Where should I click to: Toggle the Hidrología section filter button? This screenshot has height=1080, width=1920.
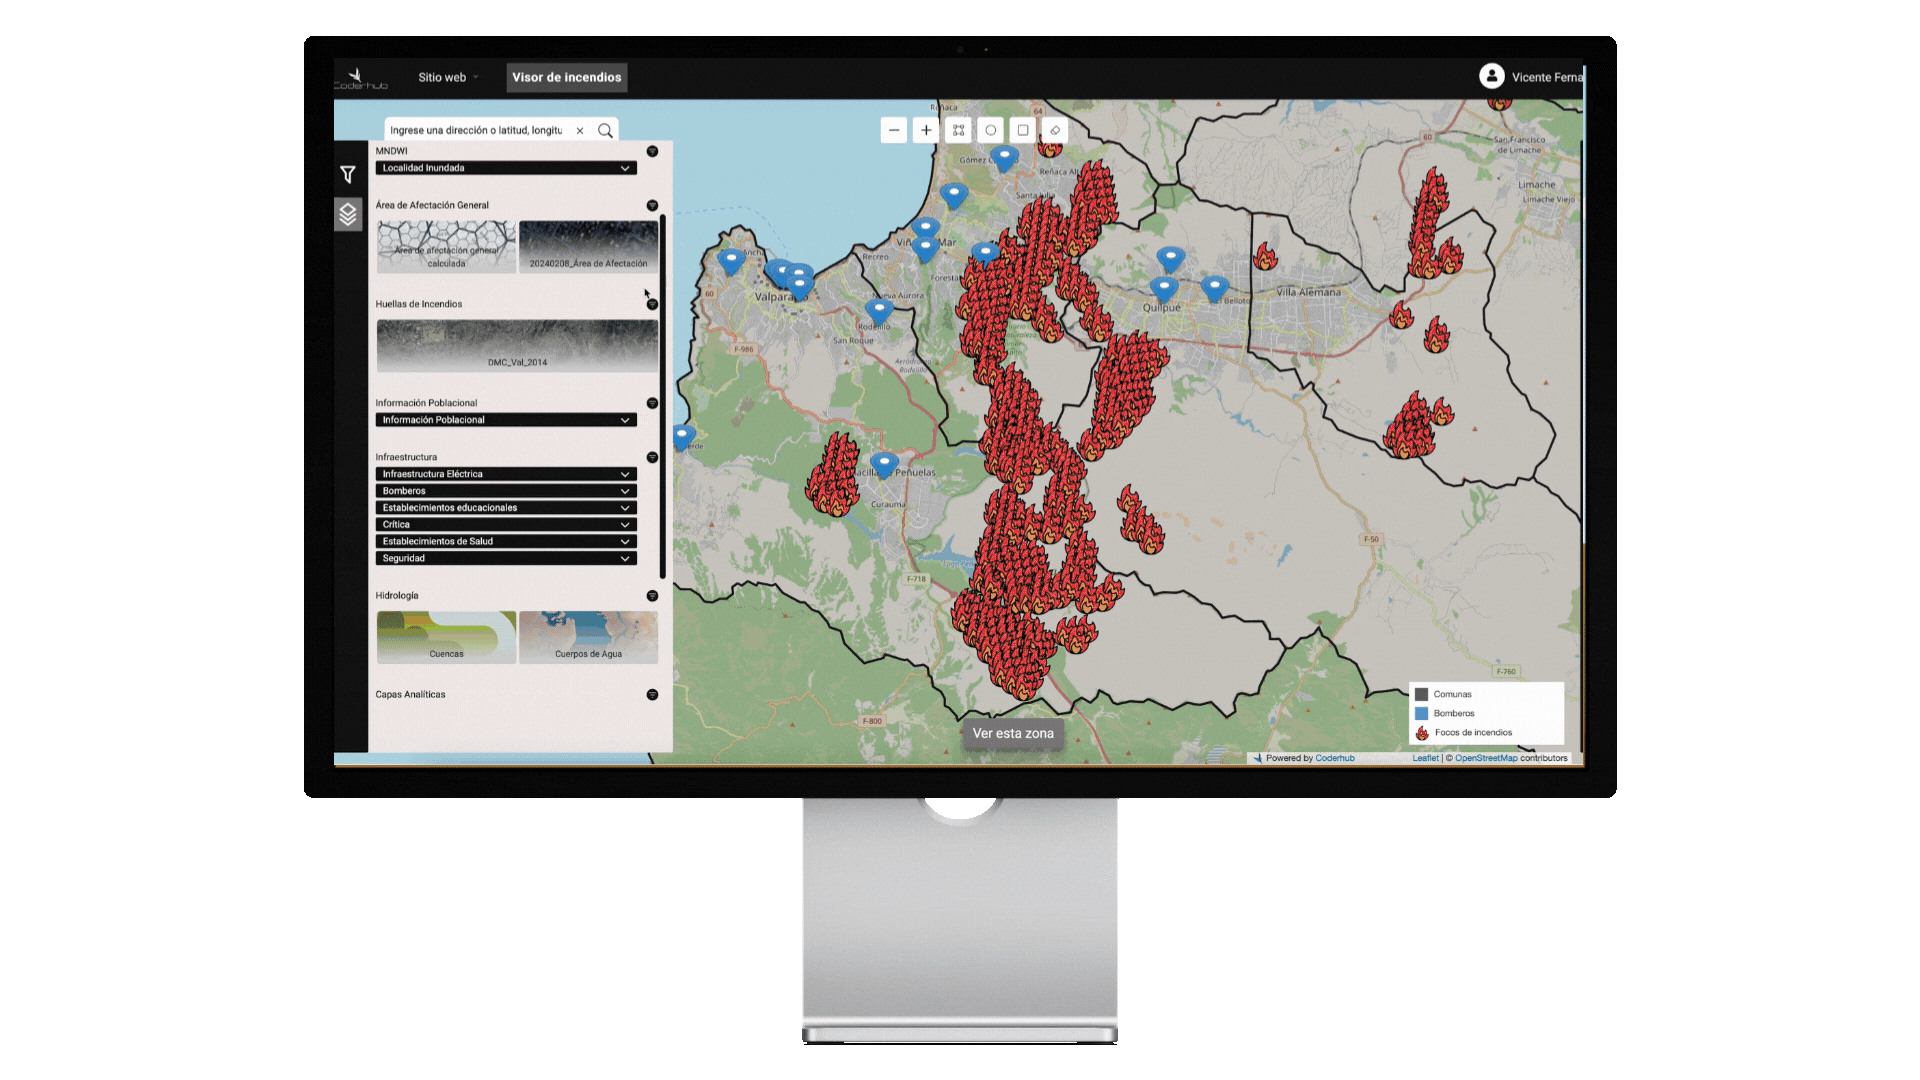coord(652,596)
